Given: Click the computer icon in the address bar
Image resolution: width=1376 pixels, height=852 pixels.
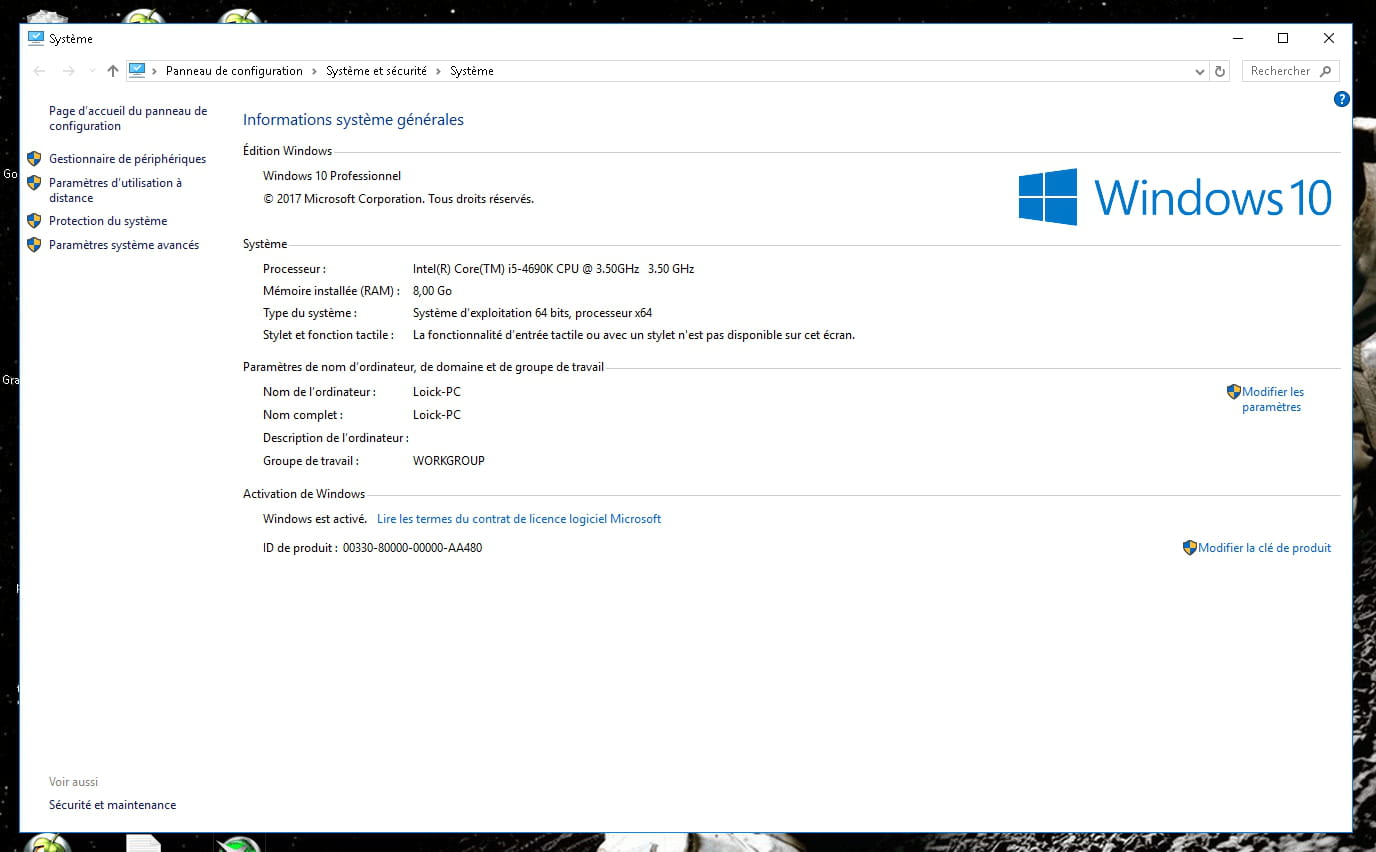Looking at the screenshot, I should pos(137,70).
